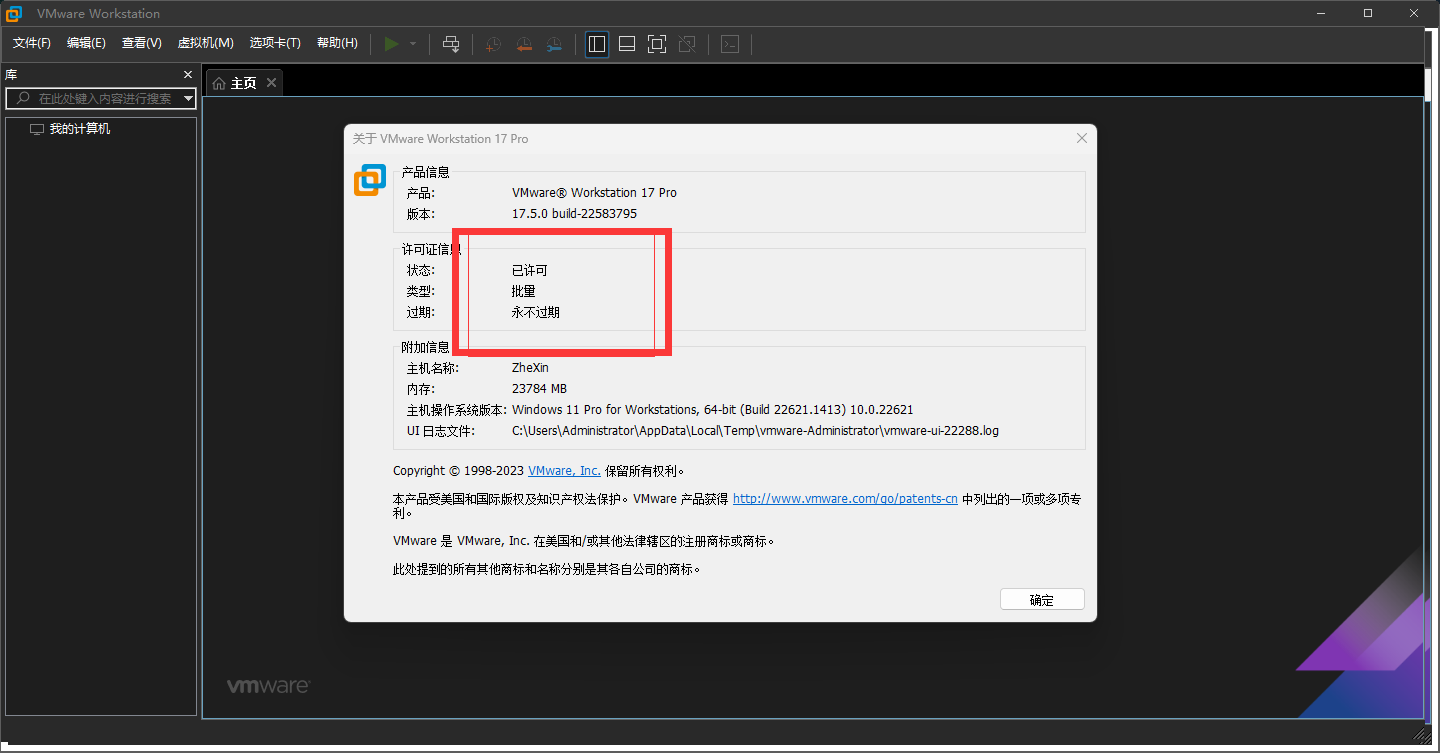Viewport: 1440px width, 753px height.
Task: Click the VMware logo in About dialog
Action: (370, 180)
